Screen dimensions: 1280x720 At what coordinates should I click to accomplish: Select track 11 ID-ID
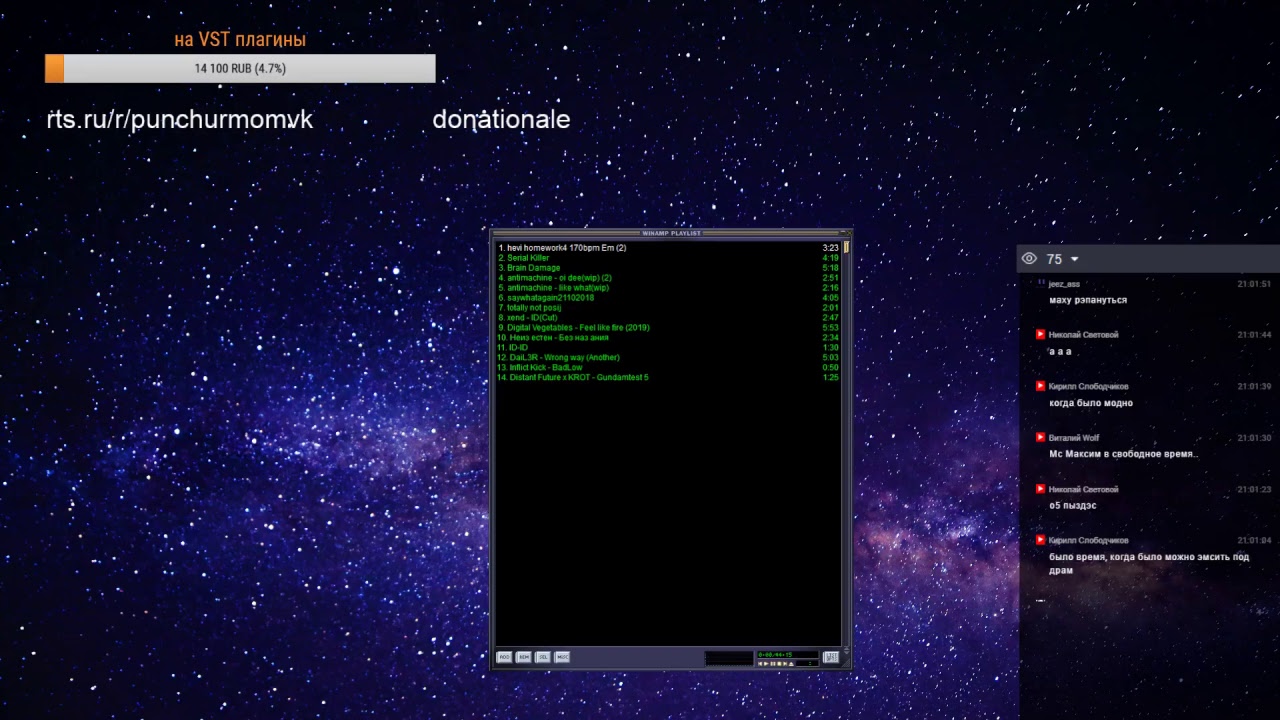[x=668, y=348]
